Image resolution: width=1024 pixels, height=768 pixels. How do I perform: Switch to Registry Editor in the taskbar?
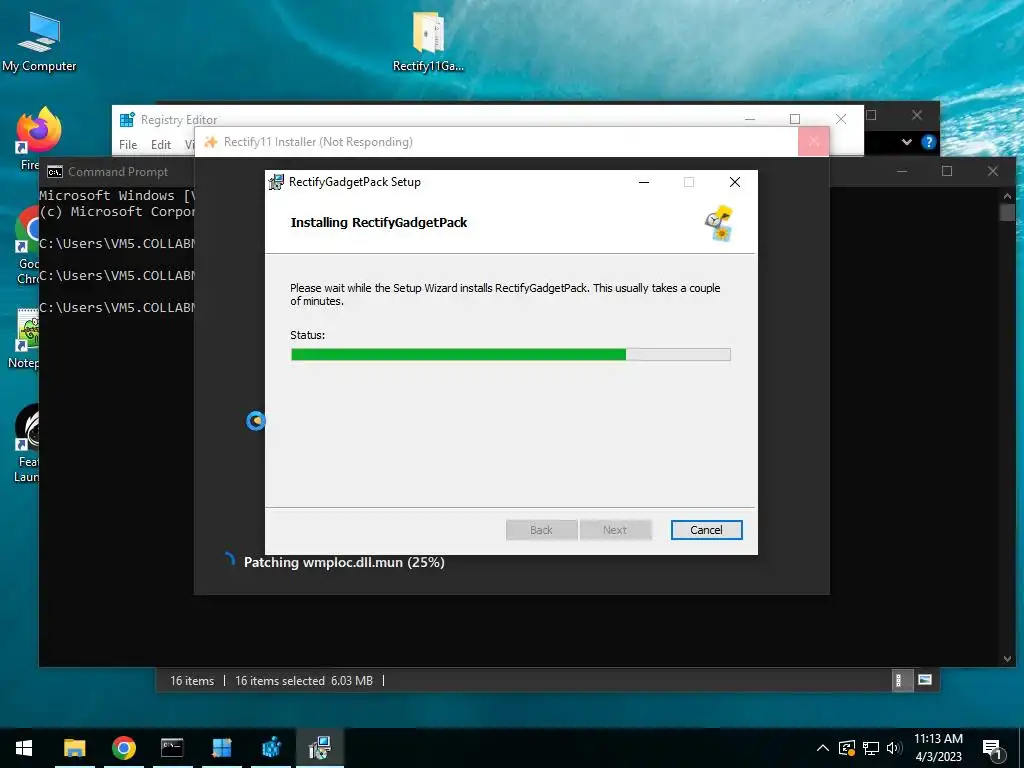[271, 748]
